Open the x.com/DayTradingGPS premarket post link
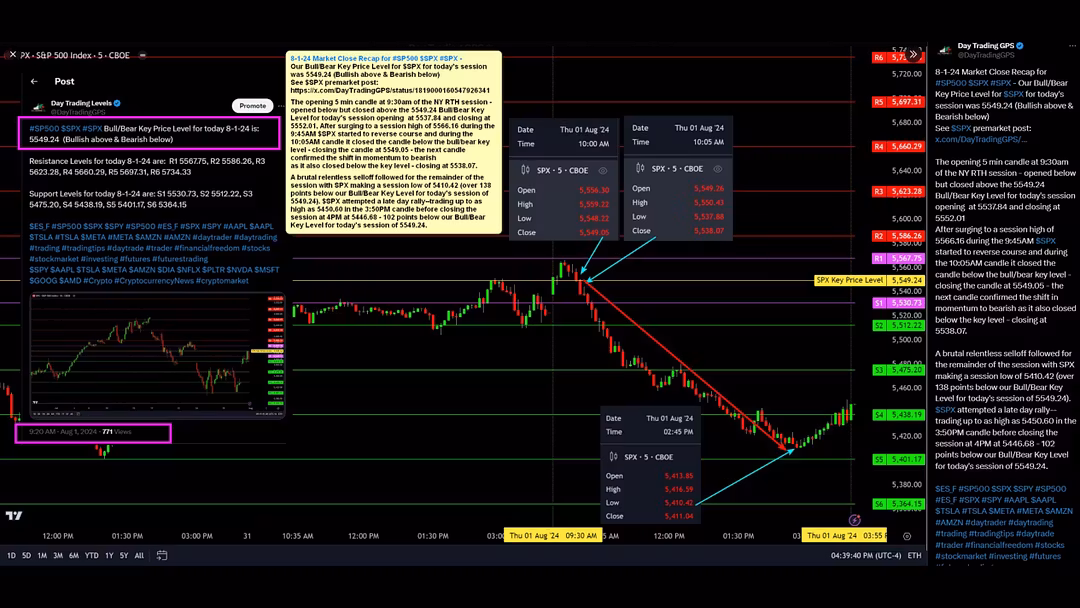Image resolution: width=1080 pixels, height=608 pixels. (x=980, y=139)
